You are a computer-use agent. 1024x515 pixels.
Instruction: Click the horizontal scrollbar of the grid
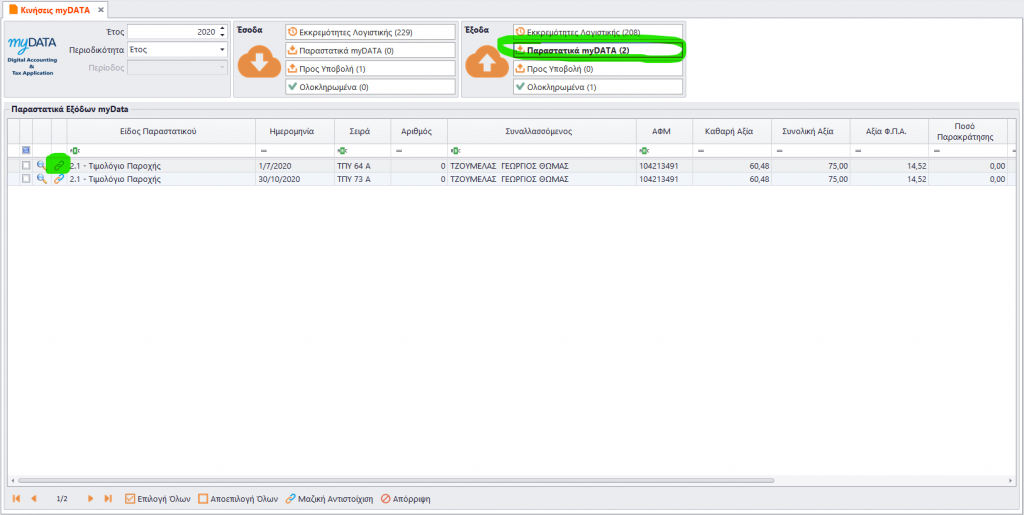[x=394, y=480]
